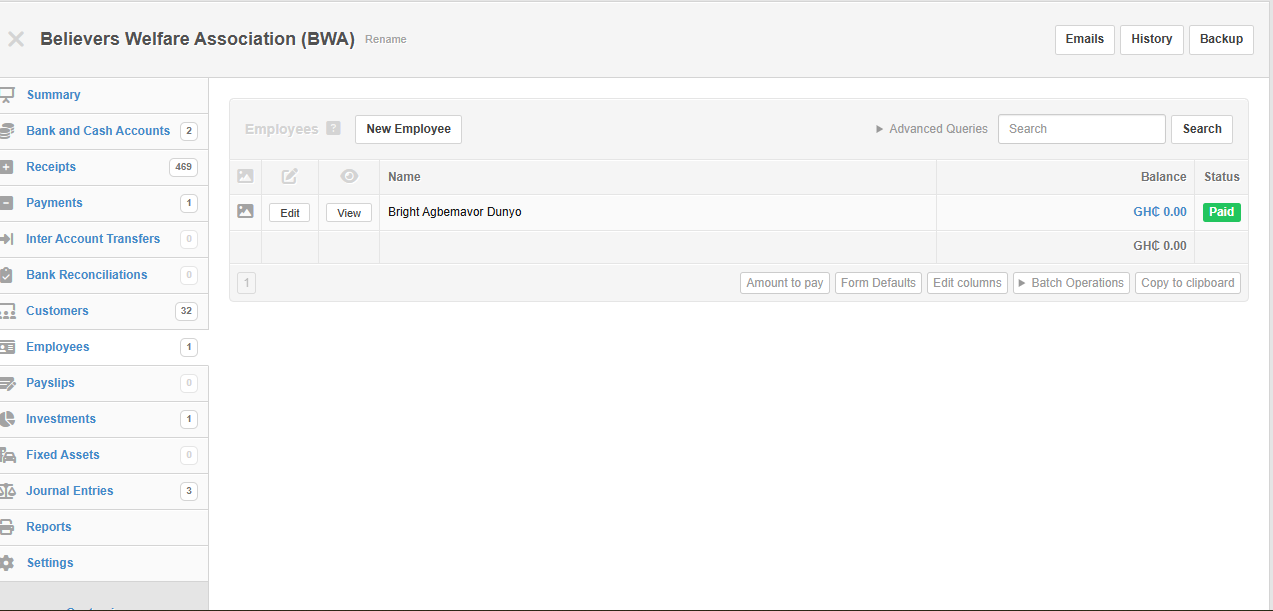Click the Employees ID card icon

pos(6,347)
